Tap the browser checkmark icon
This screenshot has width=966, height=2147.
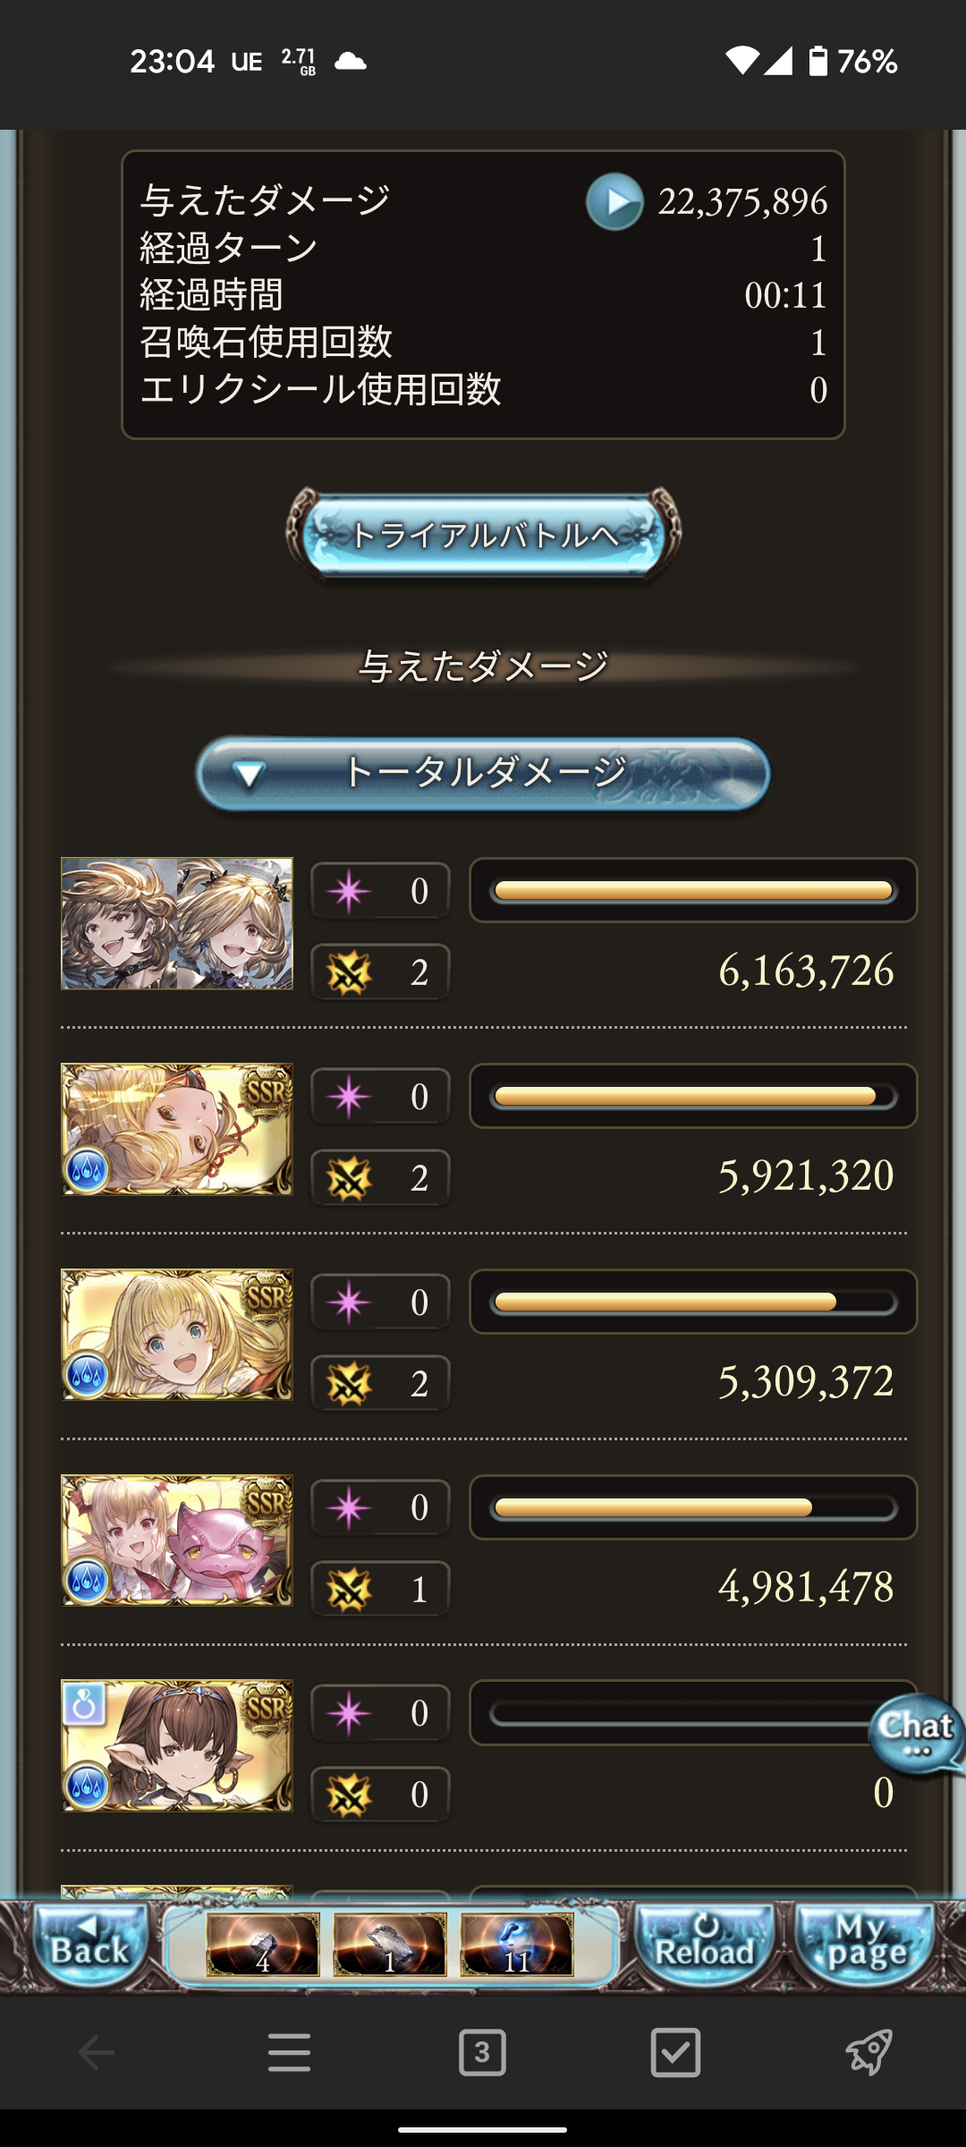click(675, 2053)
